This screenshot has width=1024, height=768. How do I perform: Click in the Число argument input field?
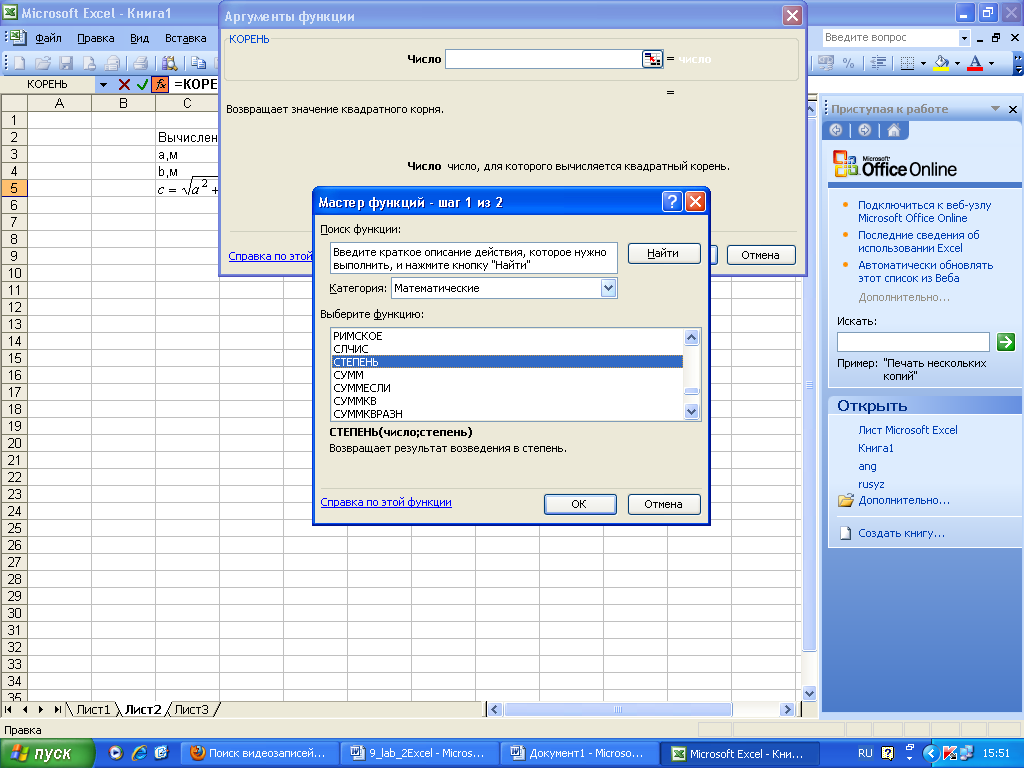pyautogui.click(x=543, y=59)
